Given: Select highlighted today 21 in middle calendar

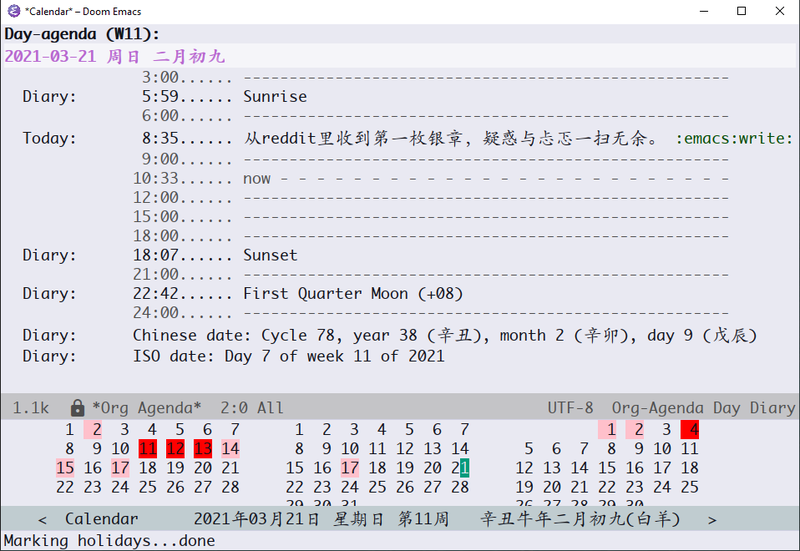Looking at the screenshot, I should click(x=460, y=468).
